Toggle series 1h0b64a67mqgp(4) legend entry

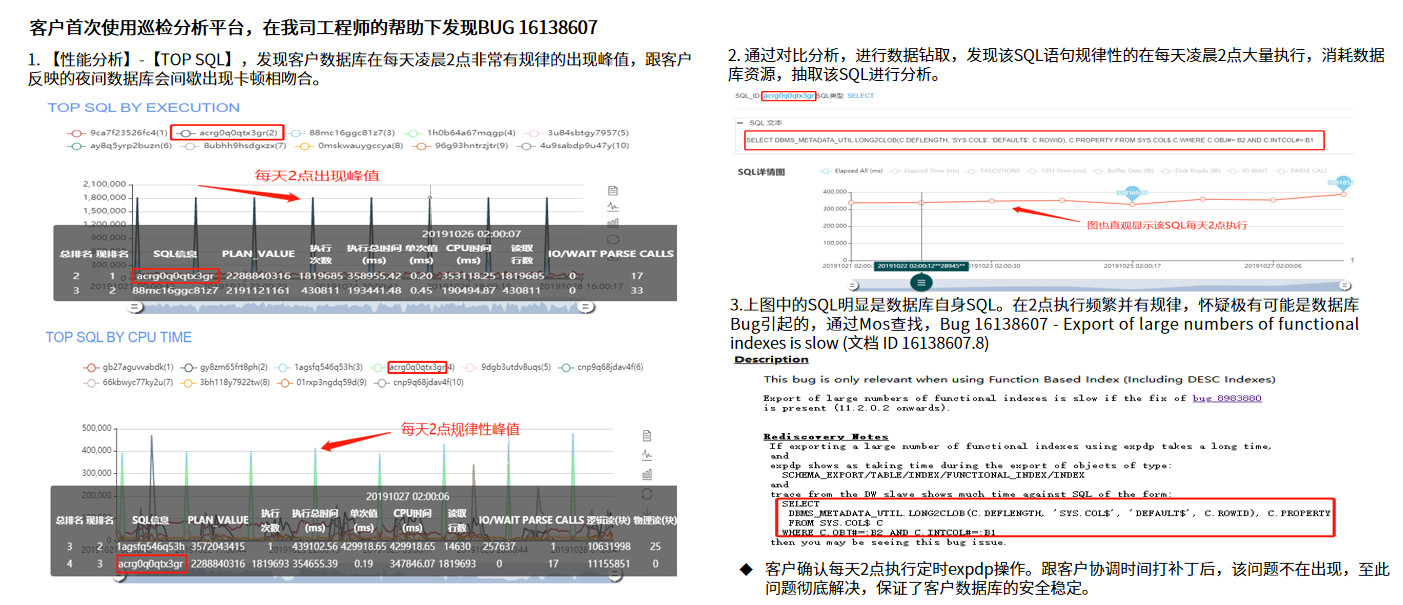point(460,132)
